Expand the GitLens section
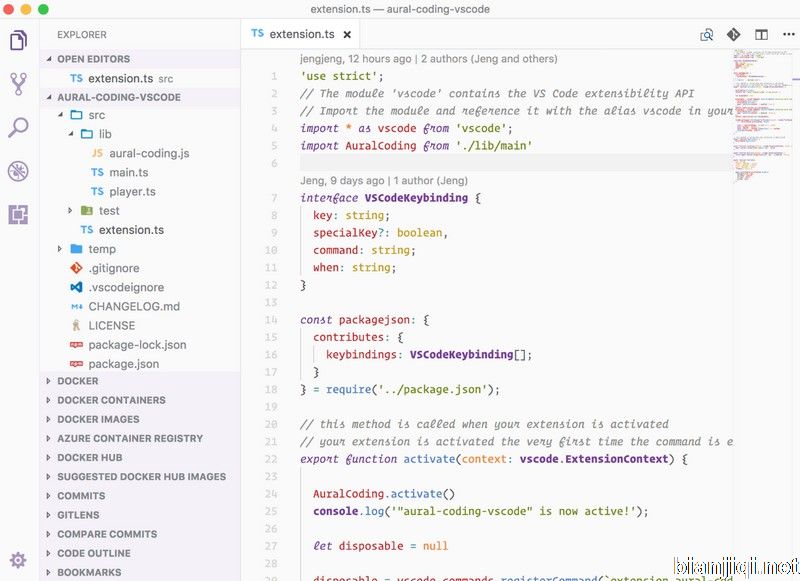Image resolution: width=800 pixels, height=581 pixels. 48,515
